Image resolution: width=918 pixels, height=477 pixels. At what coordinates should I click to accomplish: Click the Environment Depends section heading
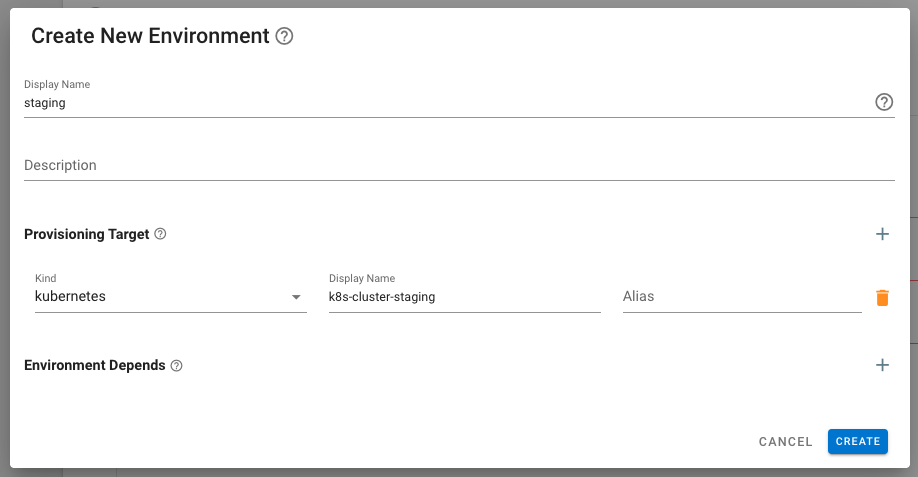coord(95,366)
